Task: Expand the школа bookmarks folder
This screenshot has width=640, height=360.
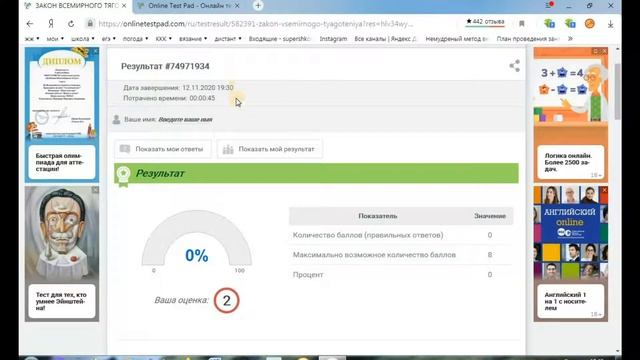Action: (83, 39)
